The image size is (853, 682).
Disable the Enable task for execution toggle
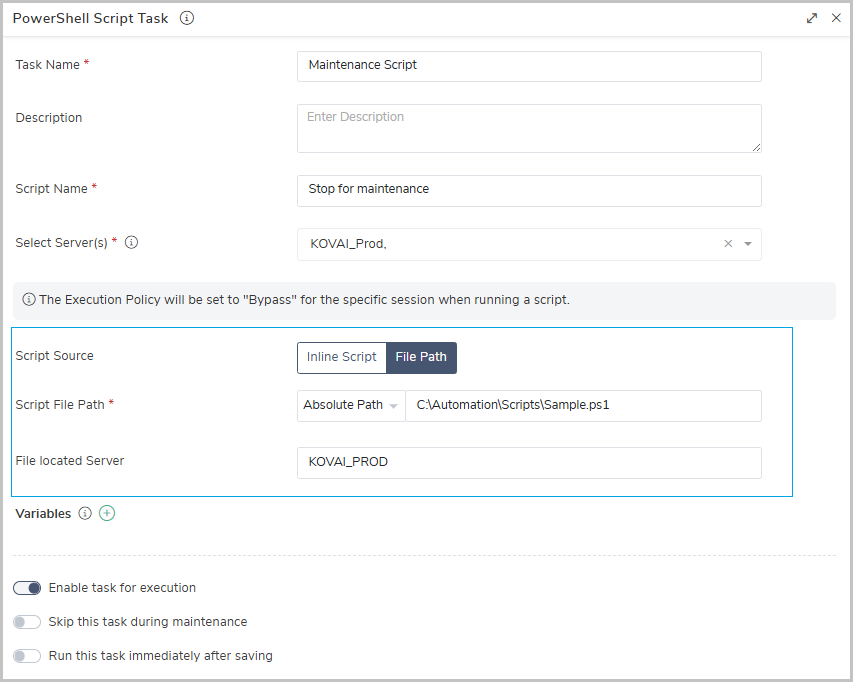coord(27,588)
